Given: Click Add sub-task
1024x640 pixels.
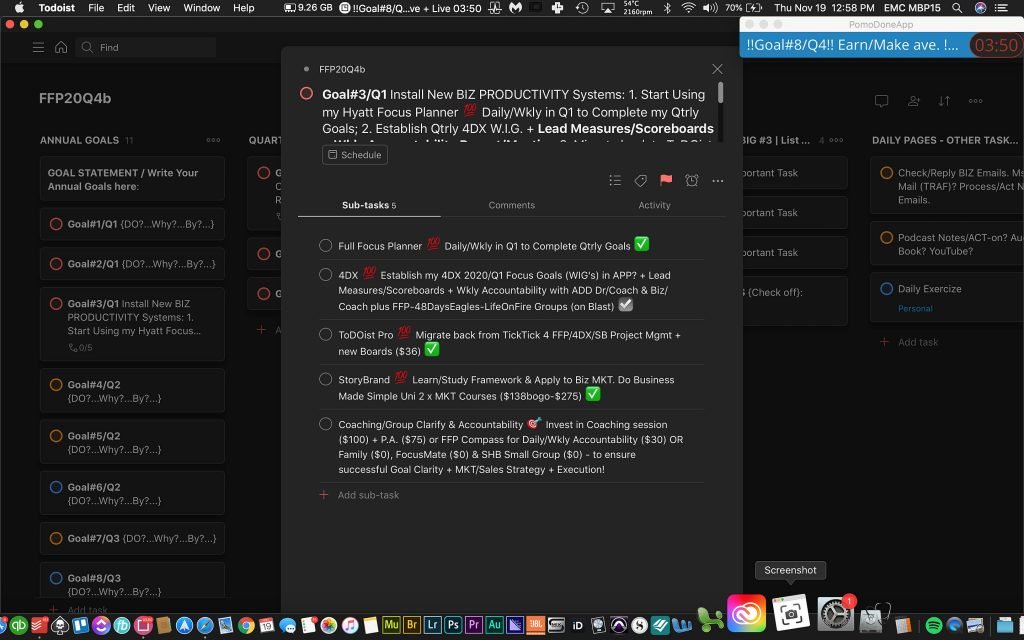Looking at the screenshot, I should point(360,494).
